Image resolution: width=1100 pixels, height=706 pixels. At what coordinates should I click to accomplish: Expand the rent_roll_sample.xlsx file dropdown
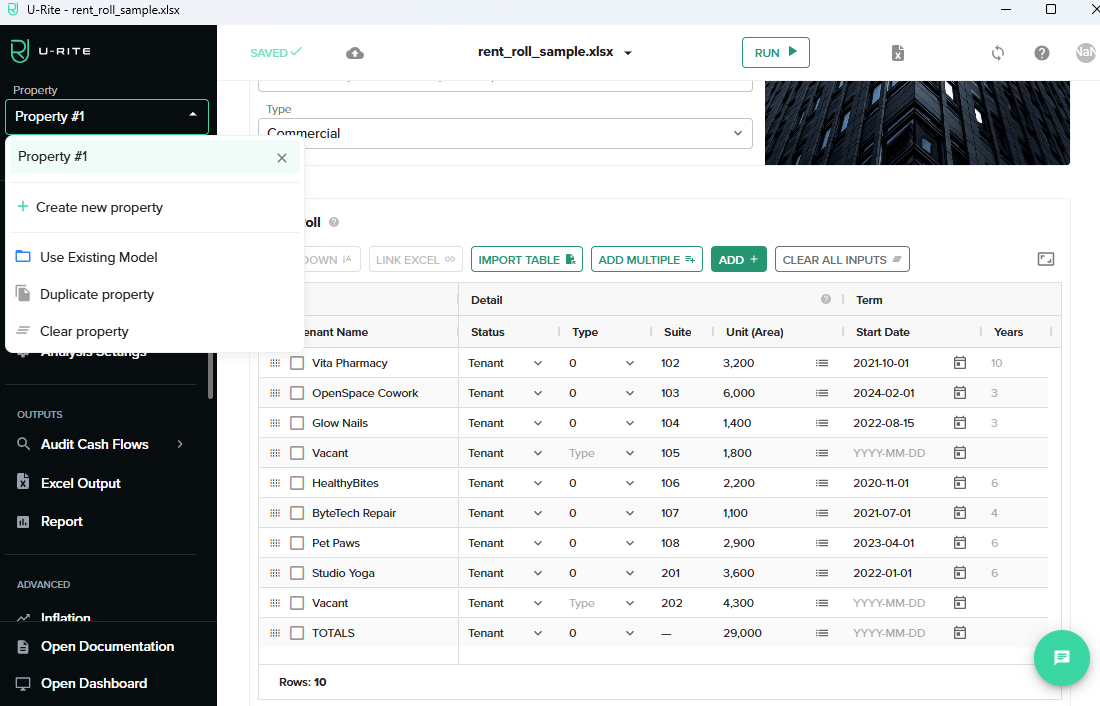coord(628,53)
